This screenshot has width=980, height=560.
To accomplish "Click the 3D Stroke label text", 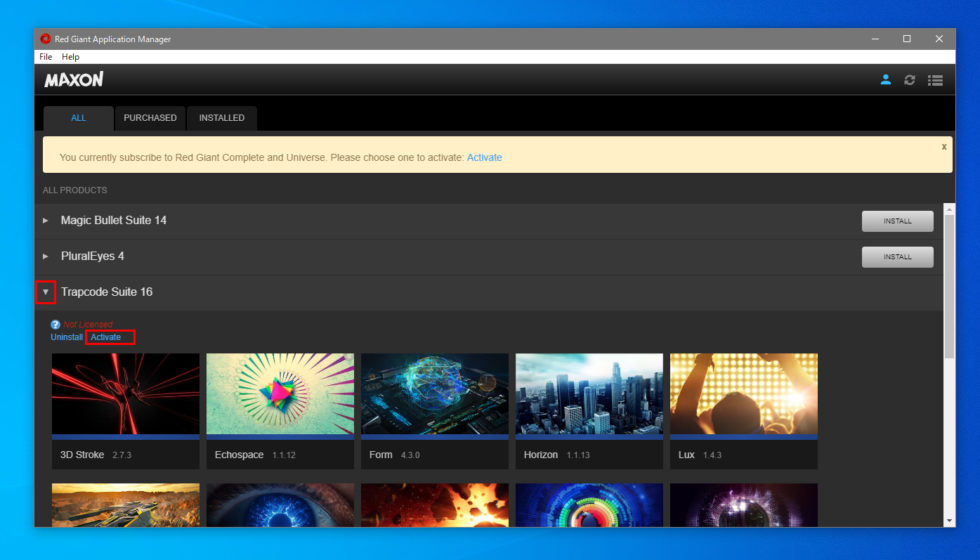I will tap(82, 455).
